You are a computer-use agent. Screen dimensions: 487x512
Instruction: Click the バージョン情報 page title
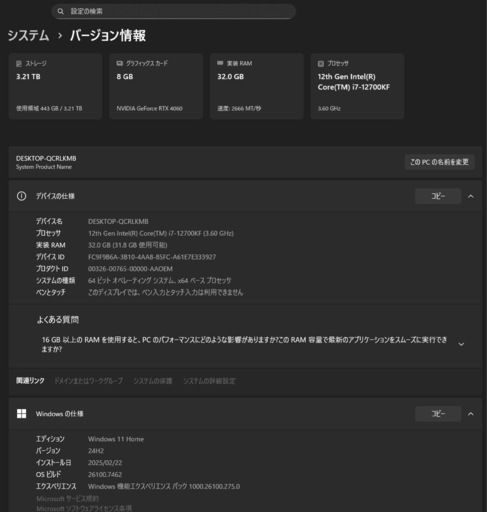coord(108,36)
